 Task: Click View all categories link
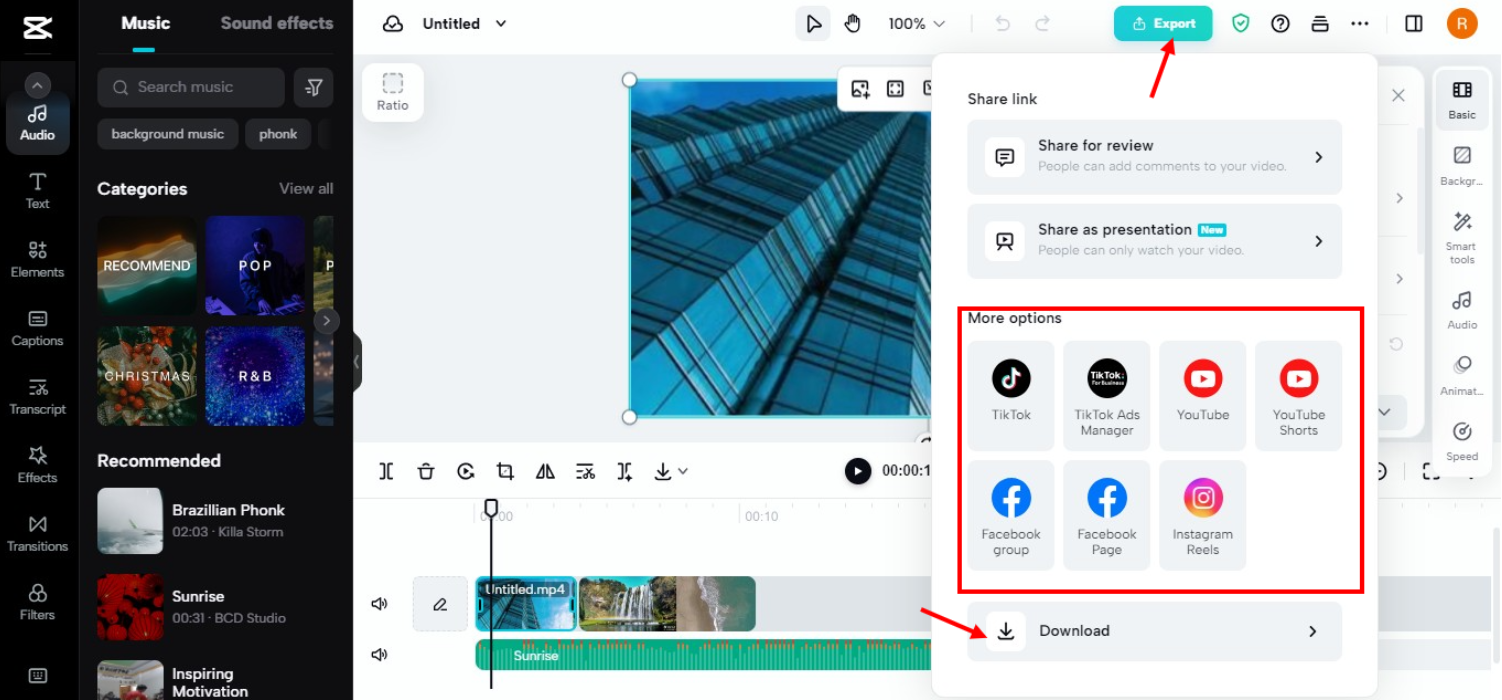(306, 189)
